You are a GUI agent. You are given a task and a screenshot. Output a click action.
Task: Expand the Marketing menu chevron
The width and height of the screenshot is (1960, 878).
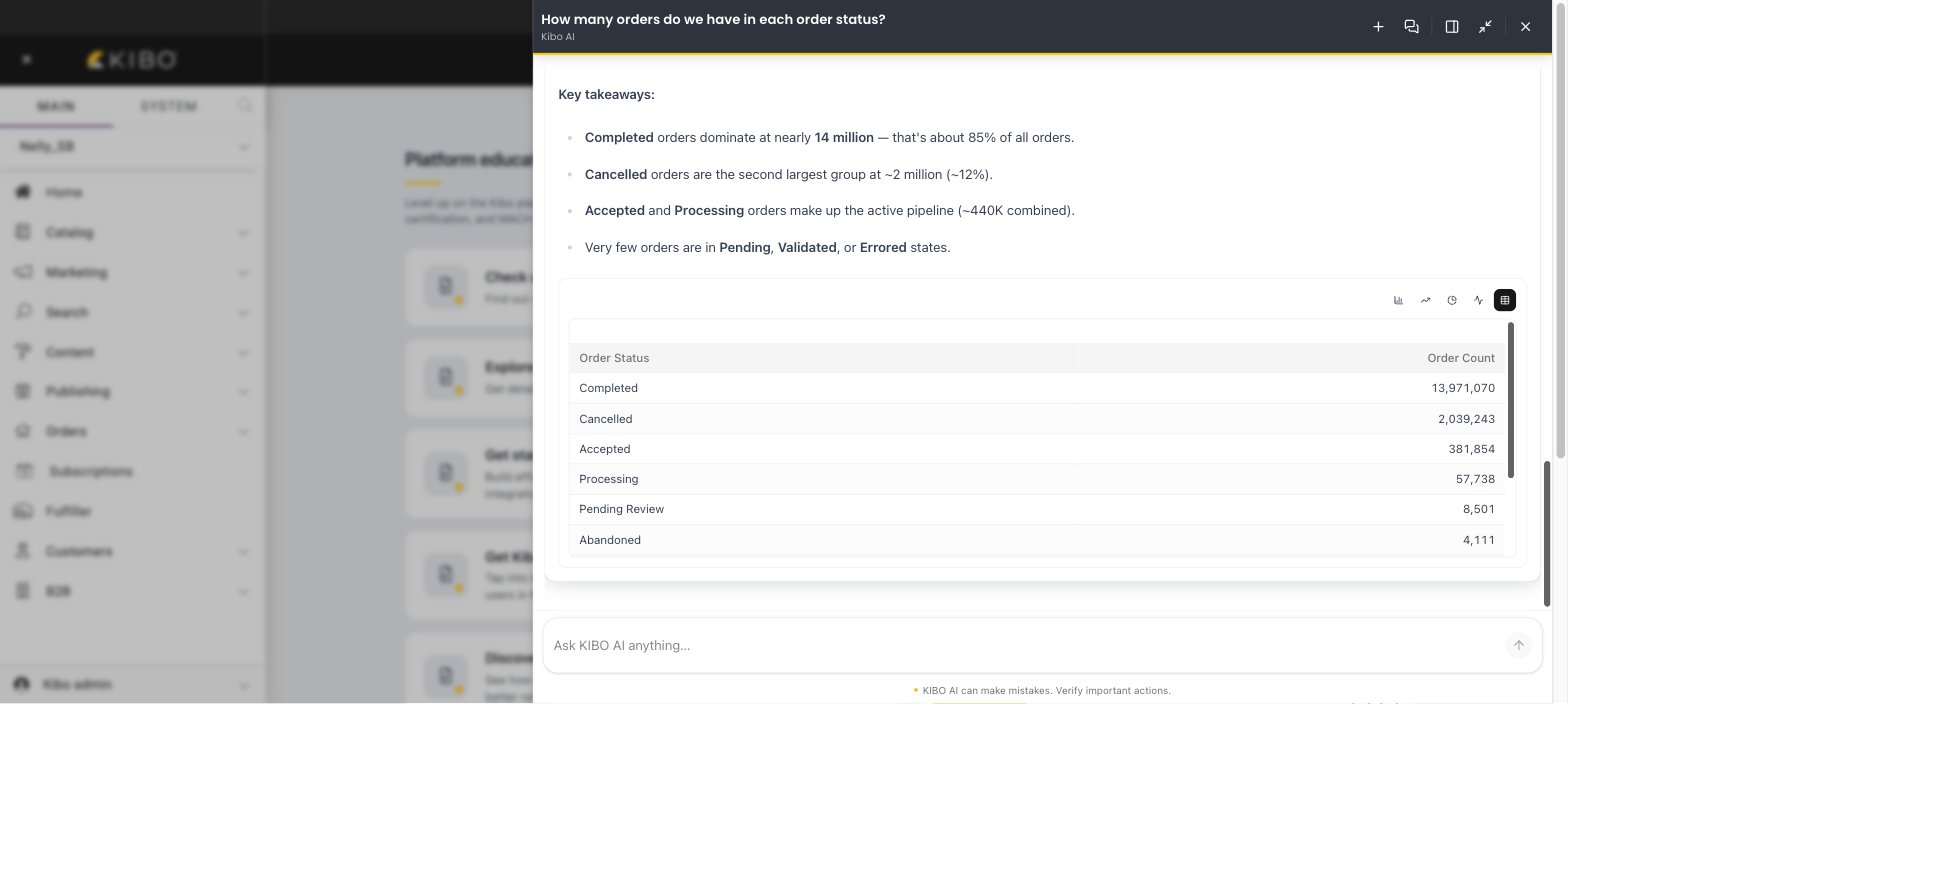click(x=243, y=273)
